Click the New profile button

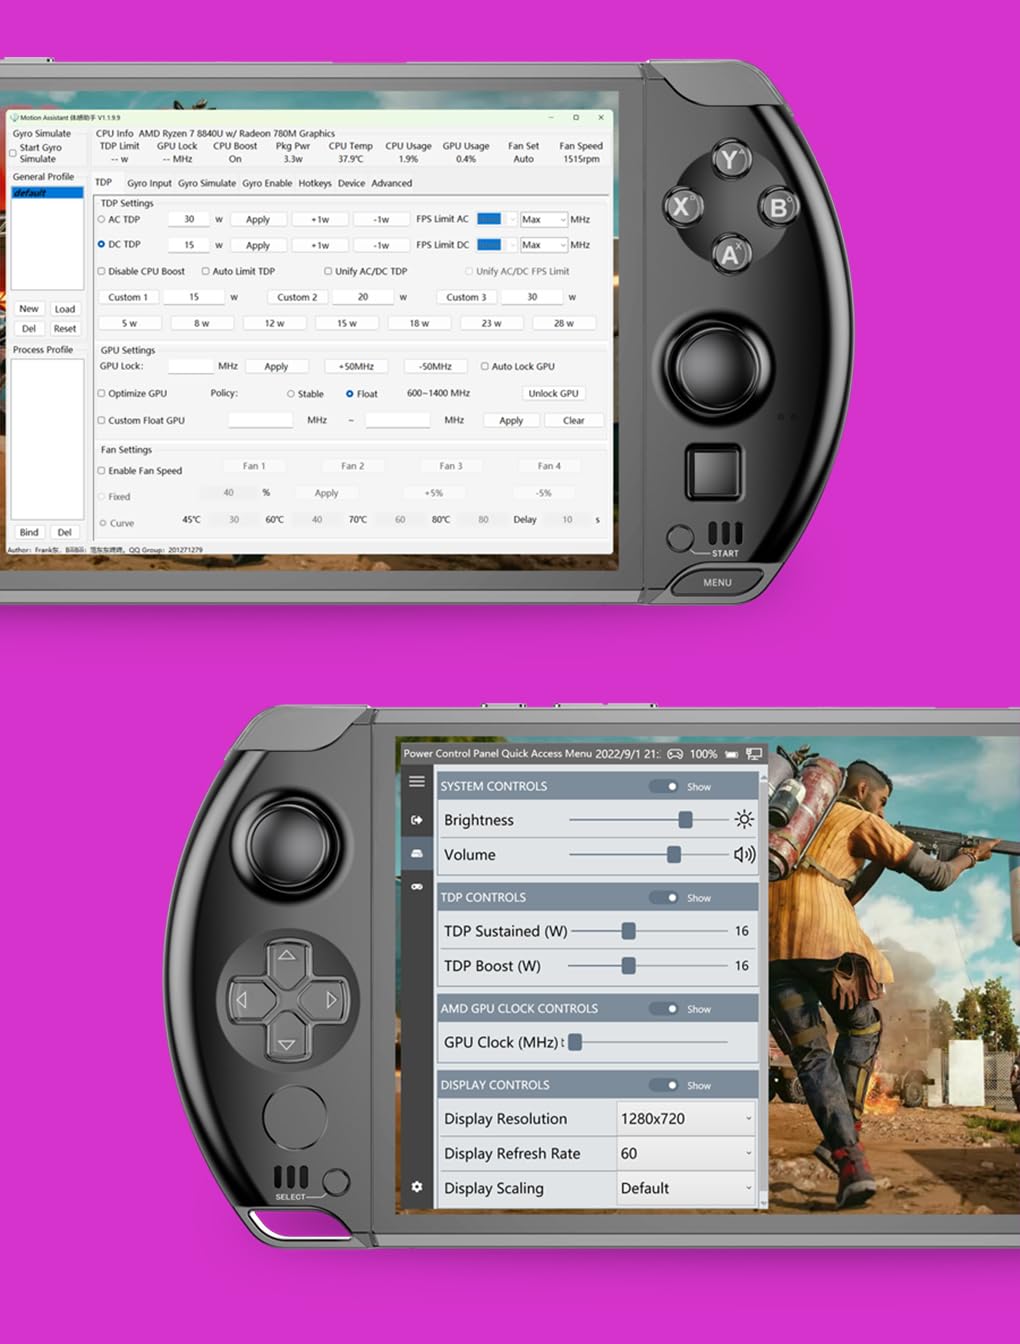[x=29, y=308]
